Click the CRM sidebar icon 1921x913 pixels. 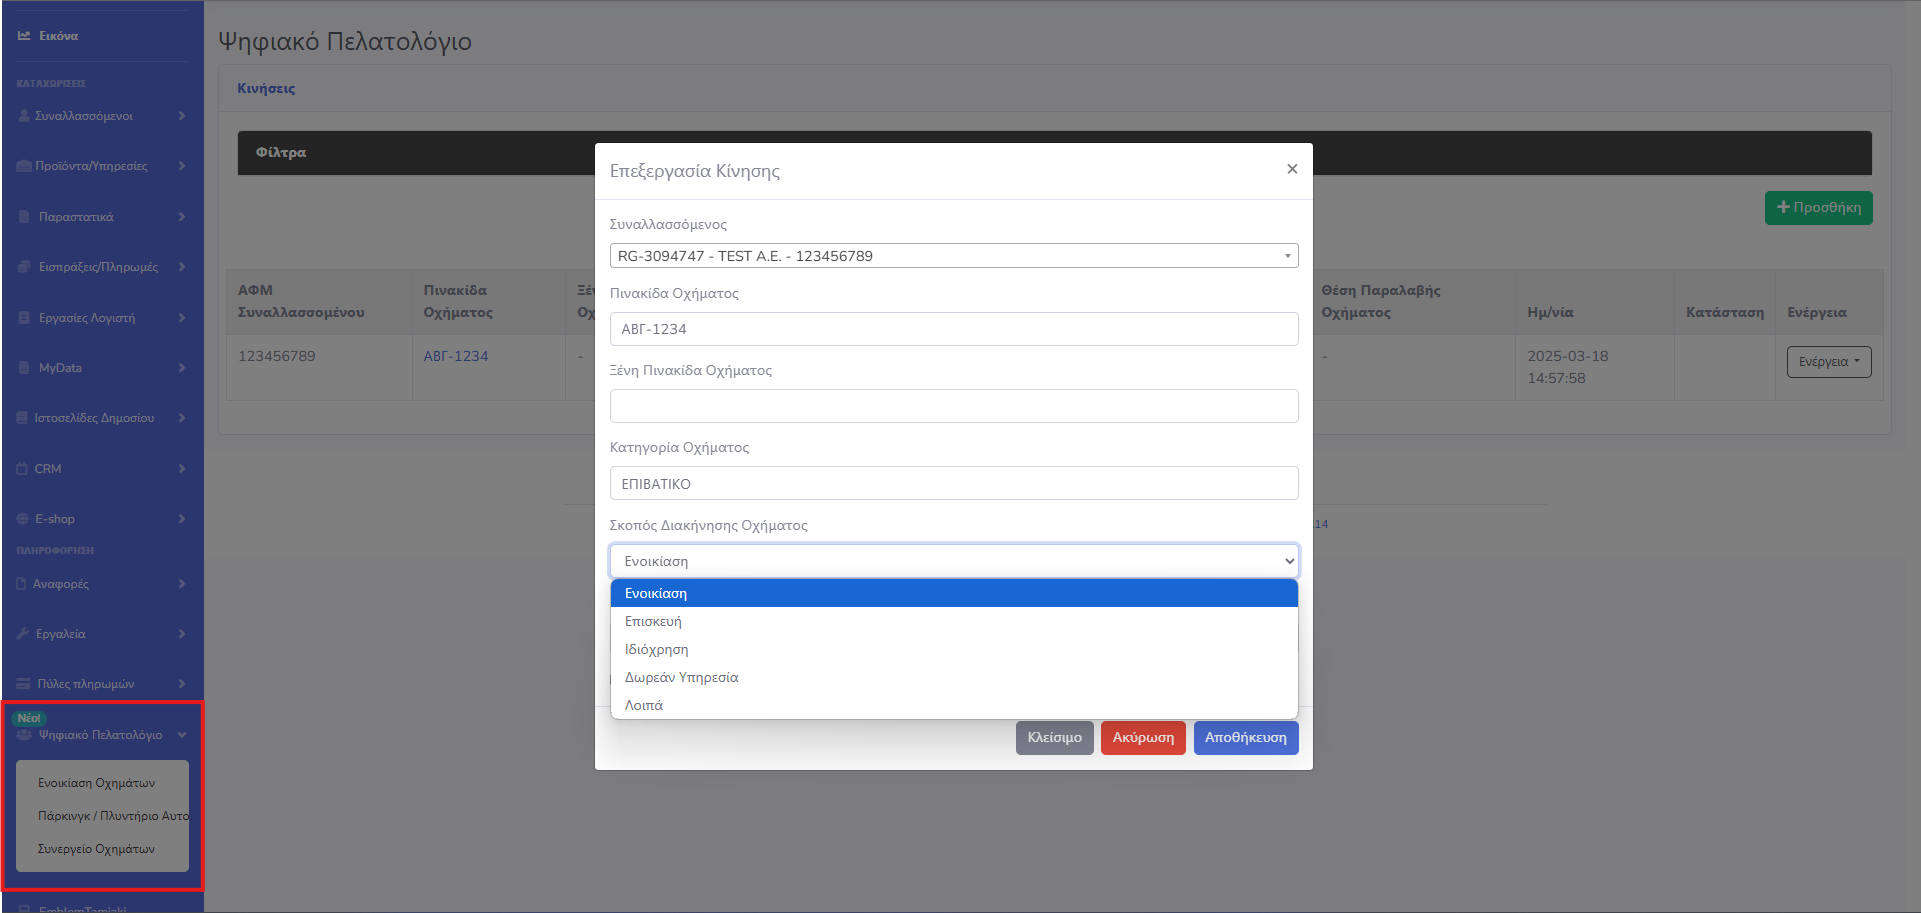click(22, 469)
